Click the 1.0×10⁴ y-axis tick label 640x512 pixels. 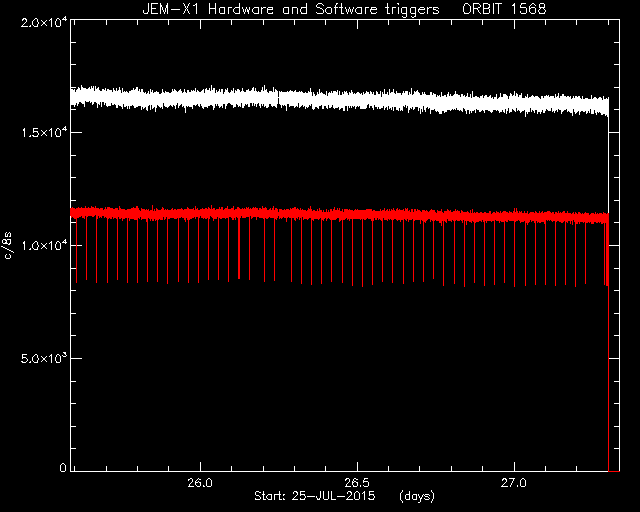[x=44, y=245]
